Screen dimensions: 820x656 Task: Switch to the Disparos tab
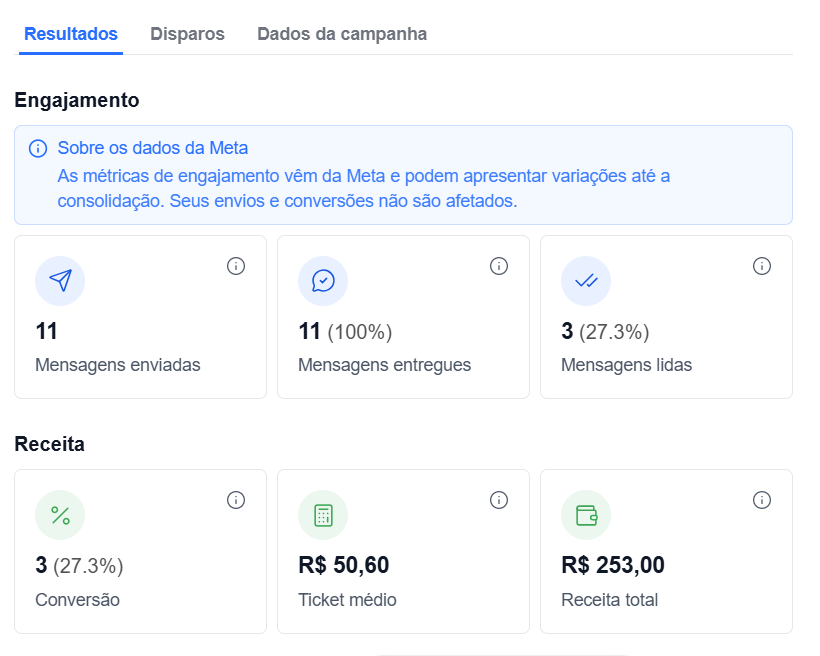[x=187, y=34]
